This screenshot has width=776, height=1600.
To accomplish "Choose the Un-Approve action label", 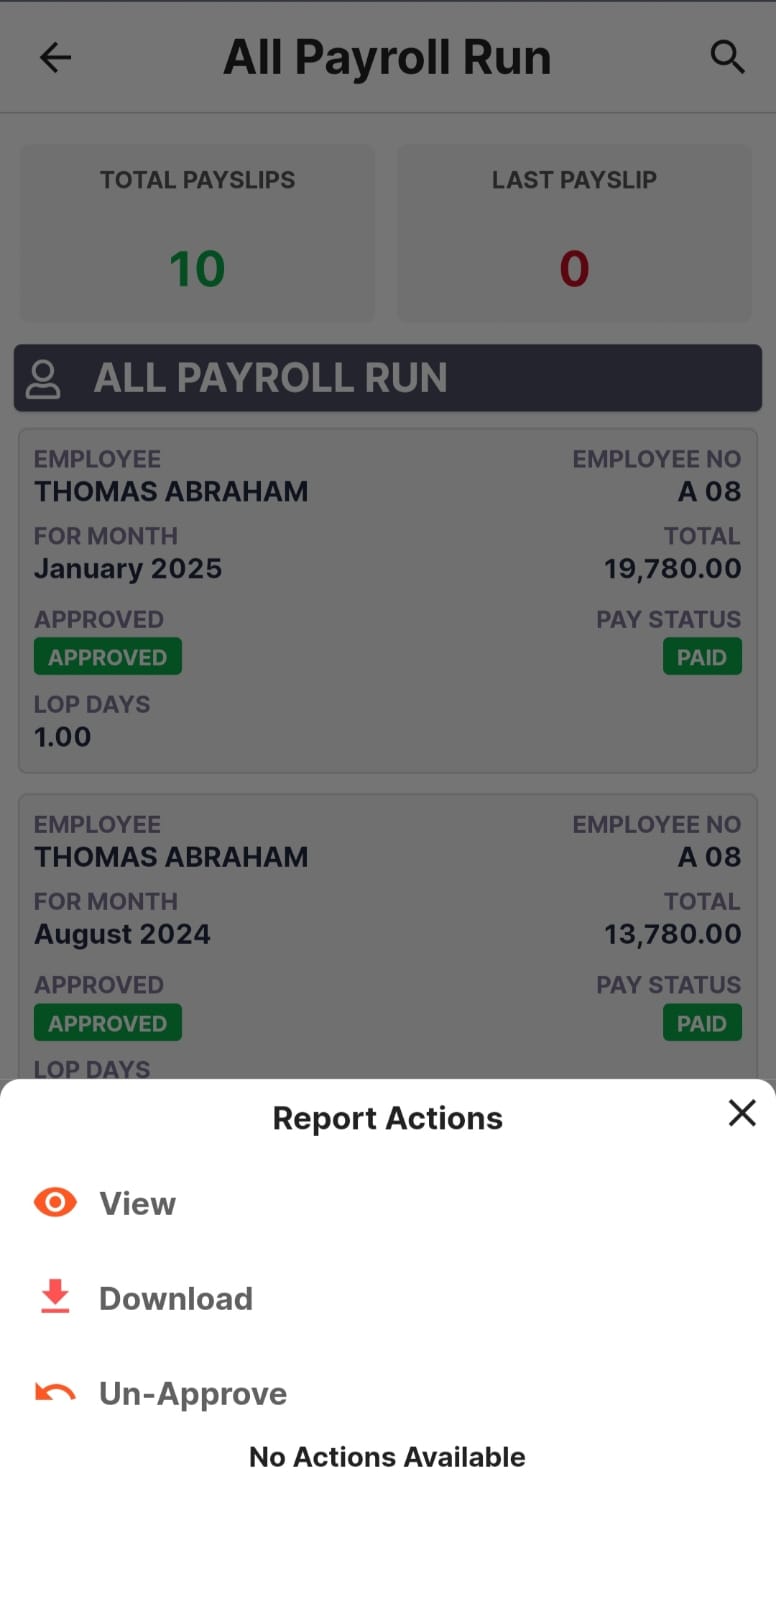I will coord(193,1393).
